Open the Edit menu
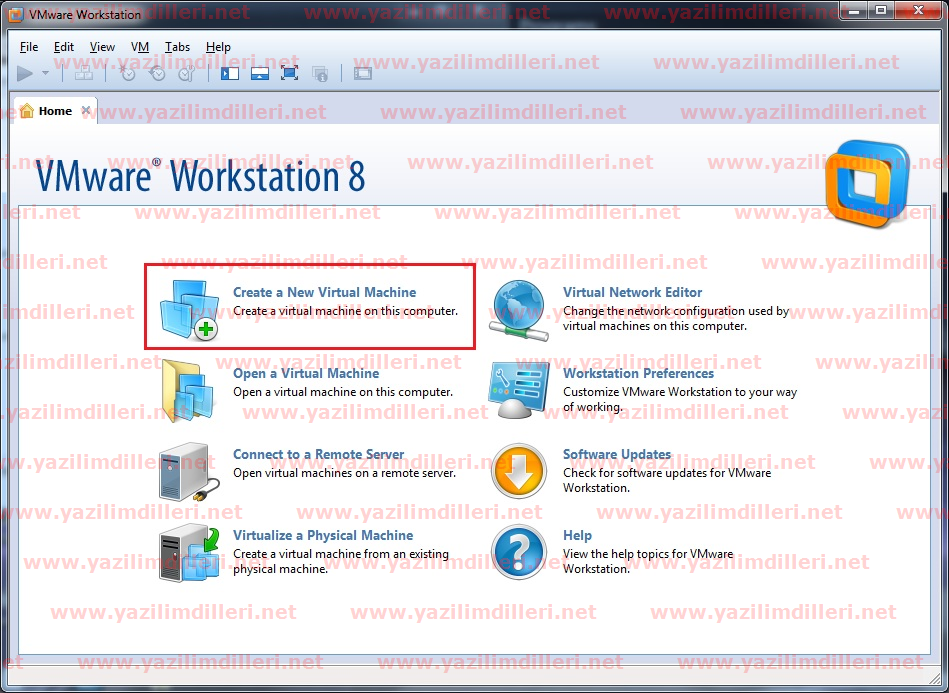949x693 pixels. tap(64, 47)
